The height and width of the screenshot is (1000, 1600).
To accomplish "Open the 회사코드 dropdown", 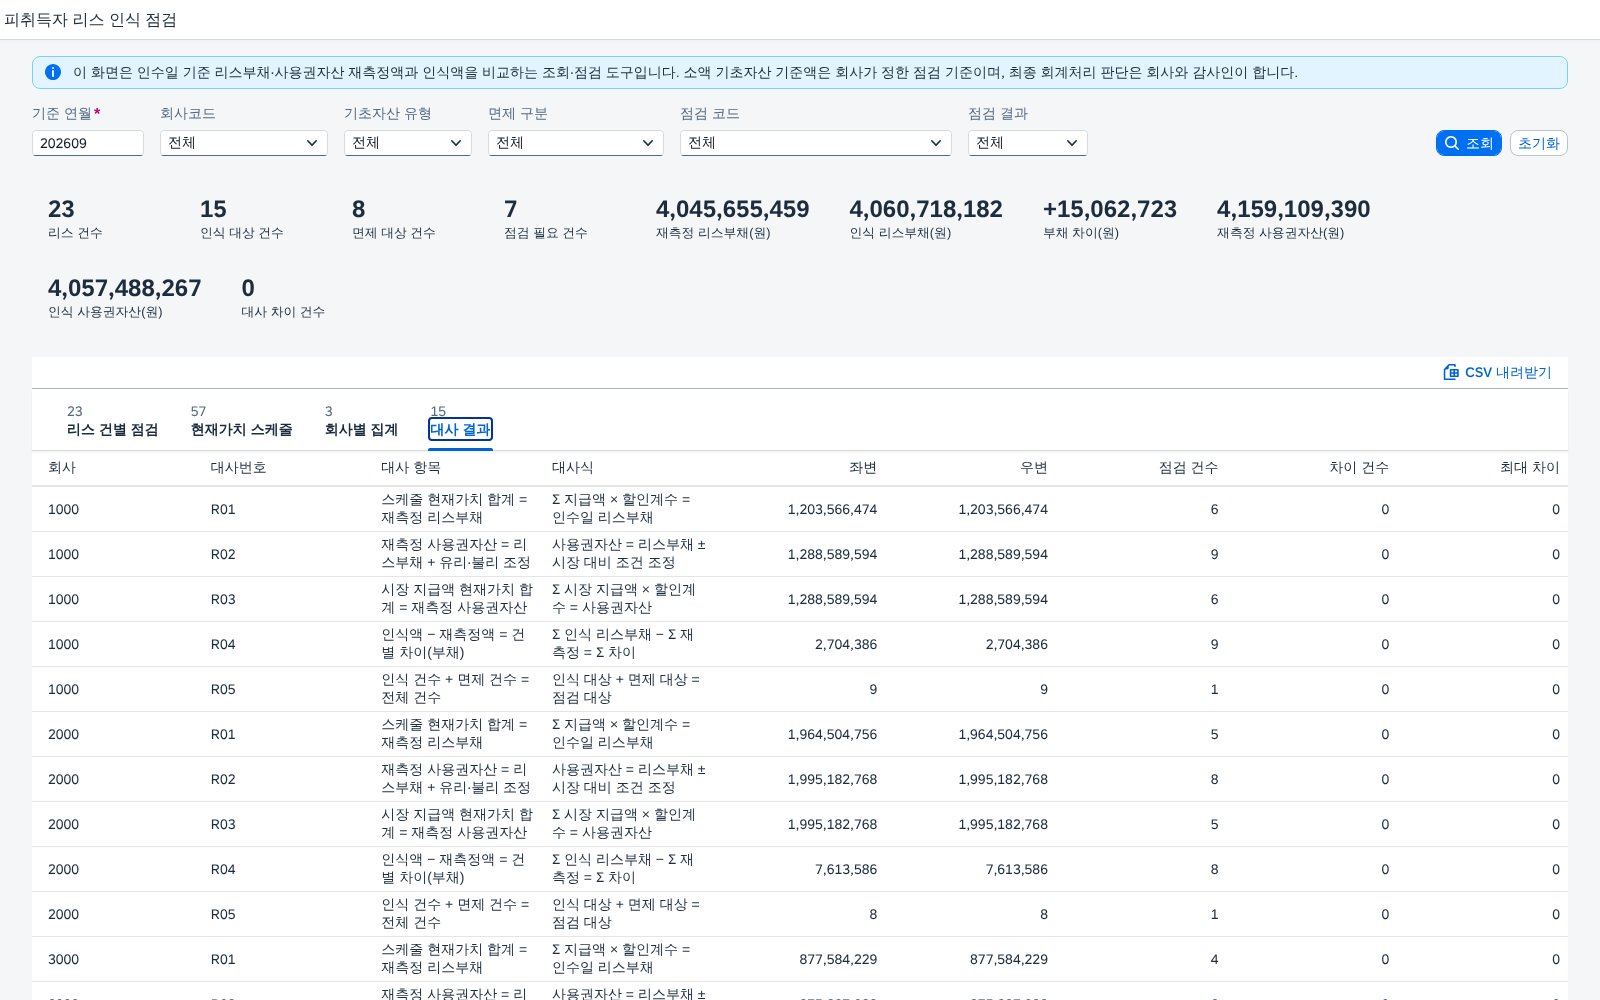I will point(244,143).
